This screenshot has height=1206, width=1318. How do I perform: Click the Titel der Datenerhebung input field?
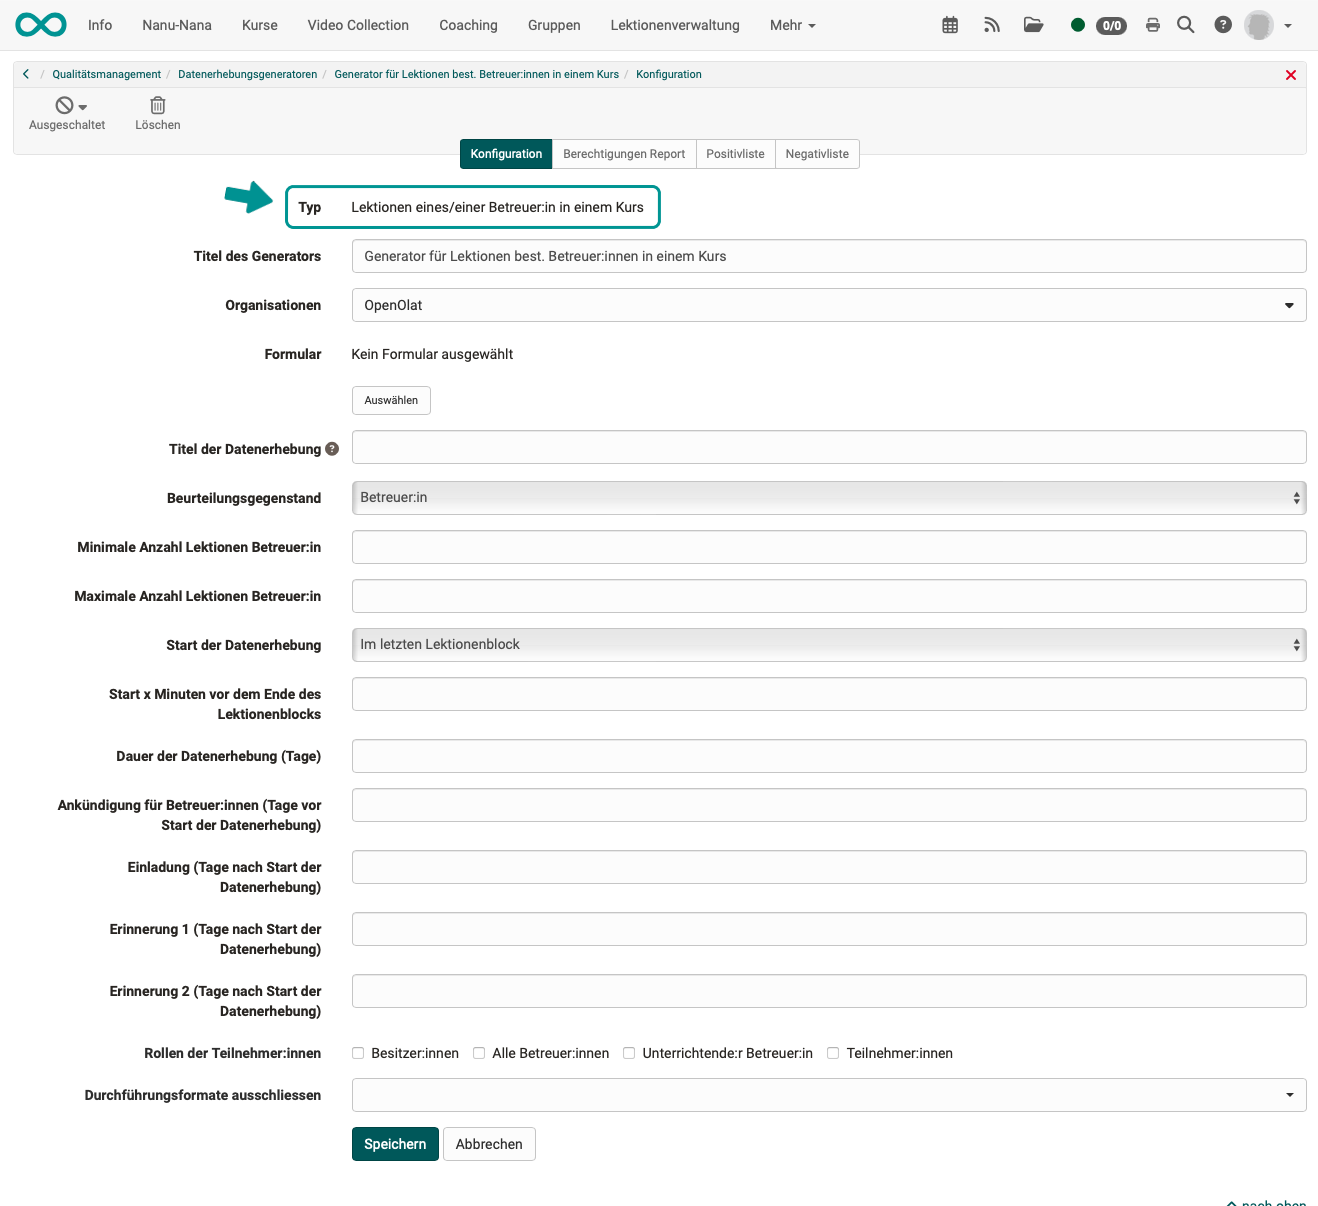pyautogui.click(x=828, y=447)
